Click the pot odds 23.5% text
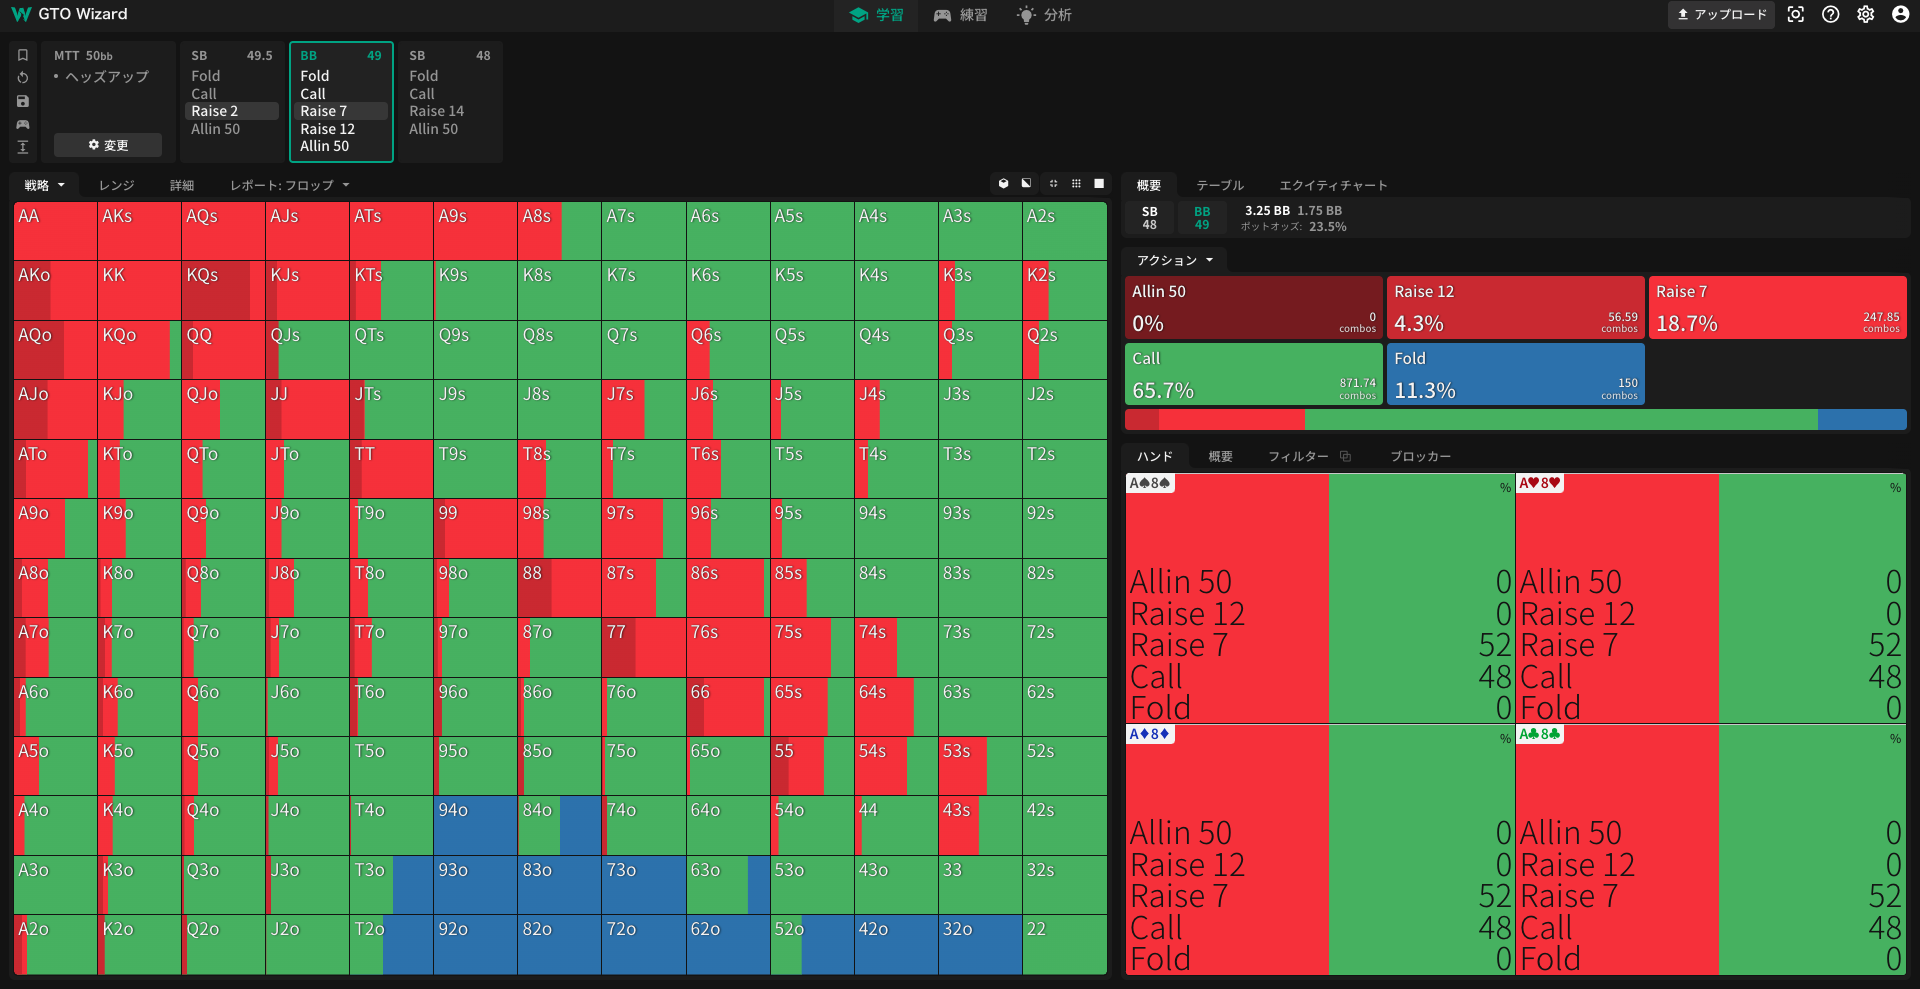 pyautogui.click(x=1294, y=227)
